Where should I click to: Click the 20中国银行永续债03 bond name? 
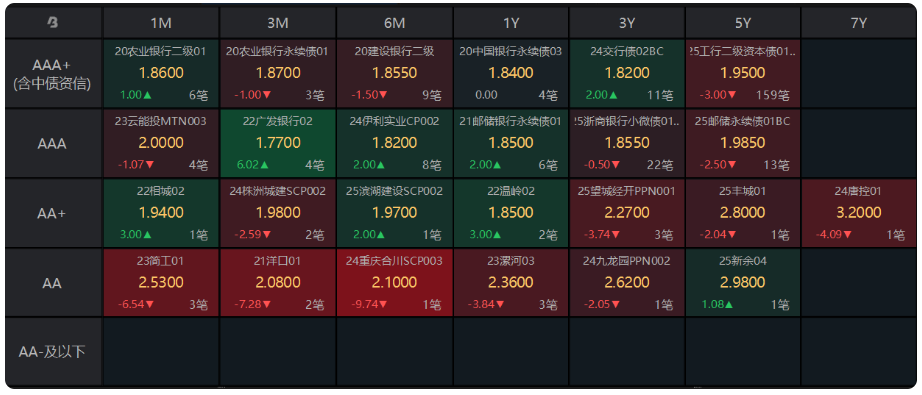coord(510,52)
